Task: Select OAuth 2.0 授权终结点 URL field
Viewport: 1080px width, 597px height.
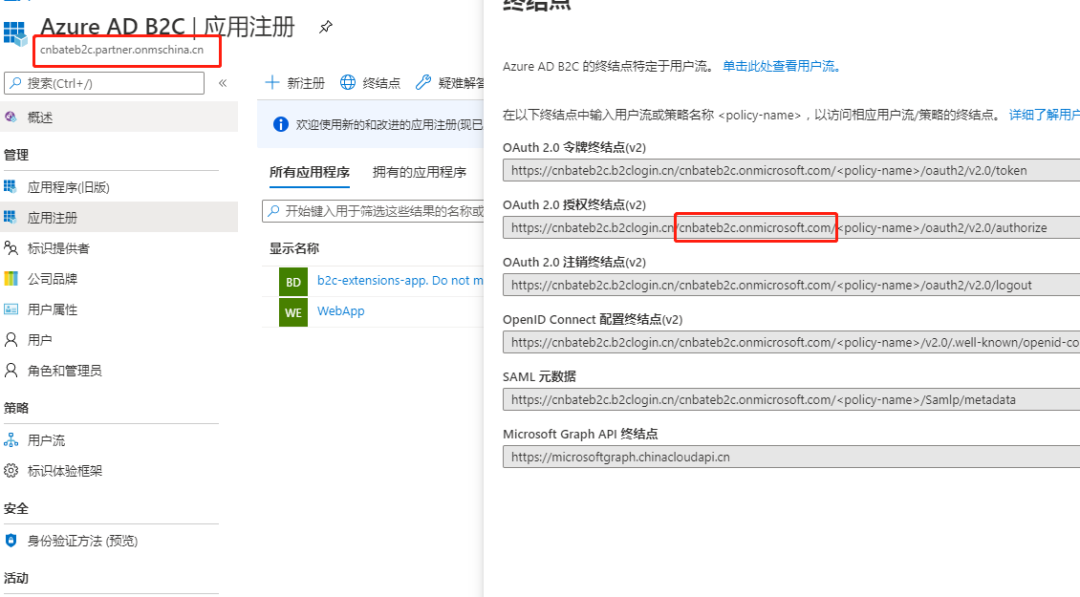Action: (791, 227)
